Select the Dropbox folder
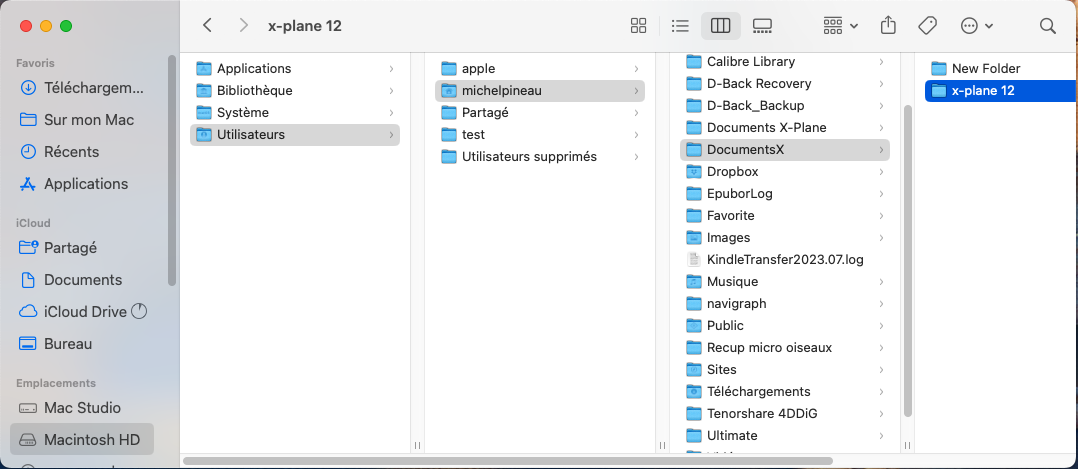Image resolution: width=1078 pixels, height=469 pixels. (784, 171)
